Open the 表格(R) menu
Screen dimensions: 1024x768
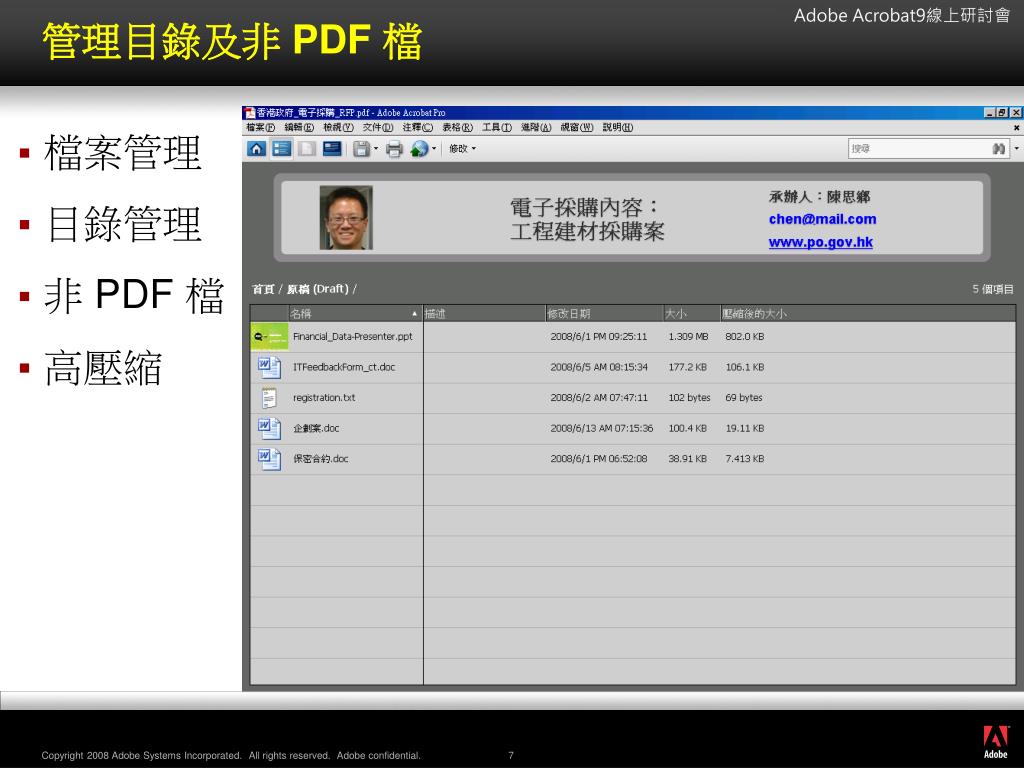pos(457,127)
